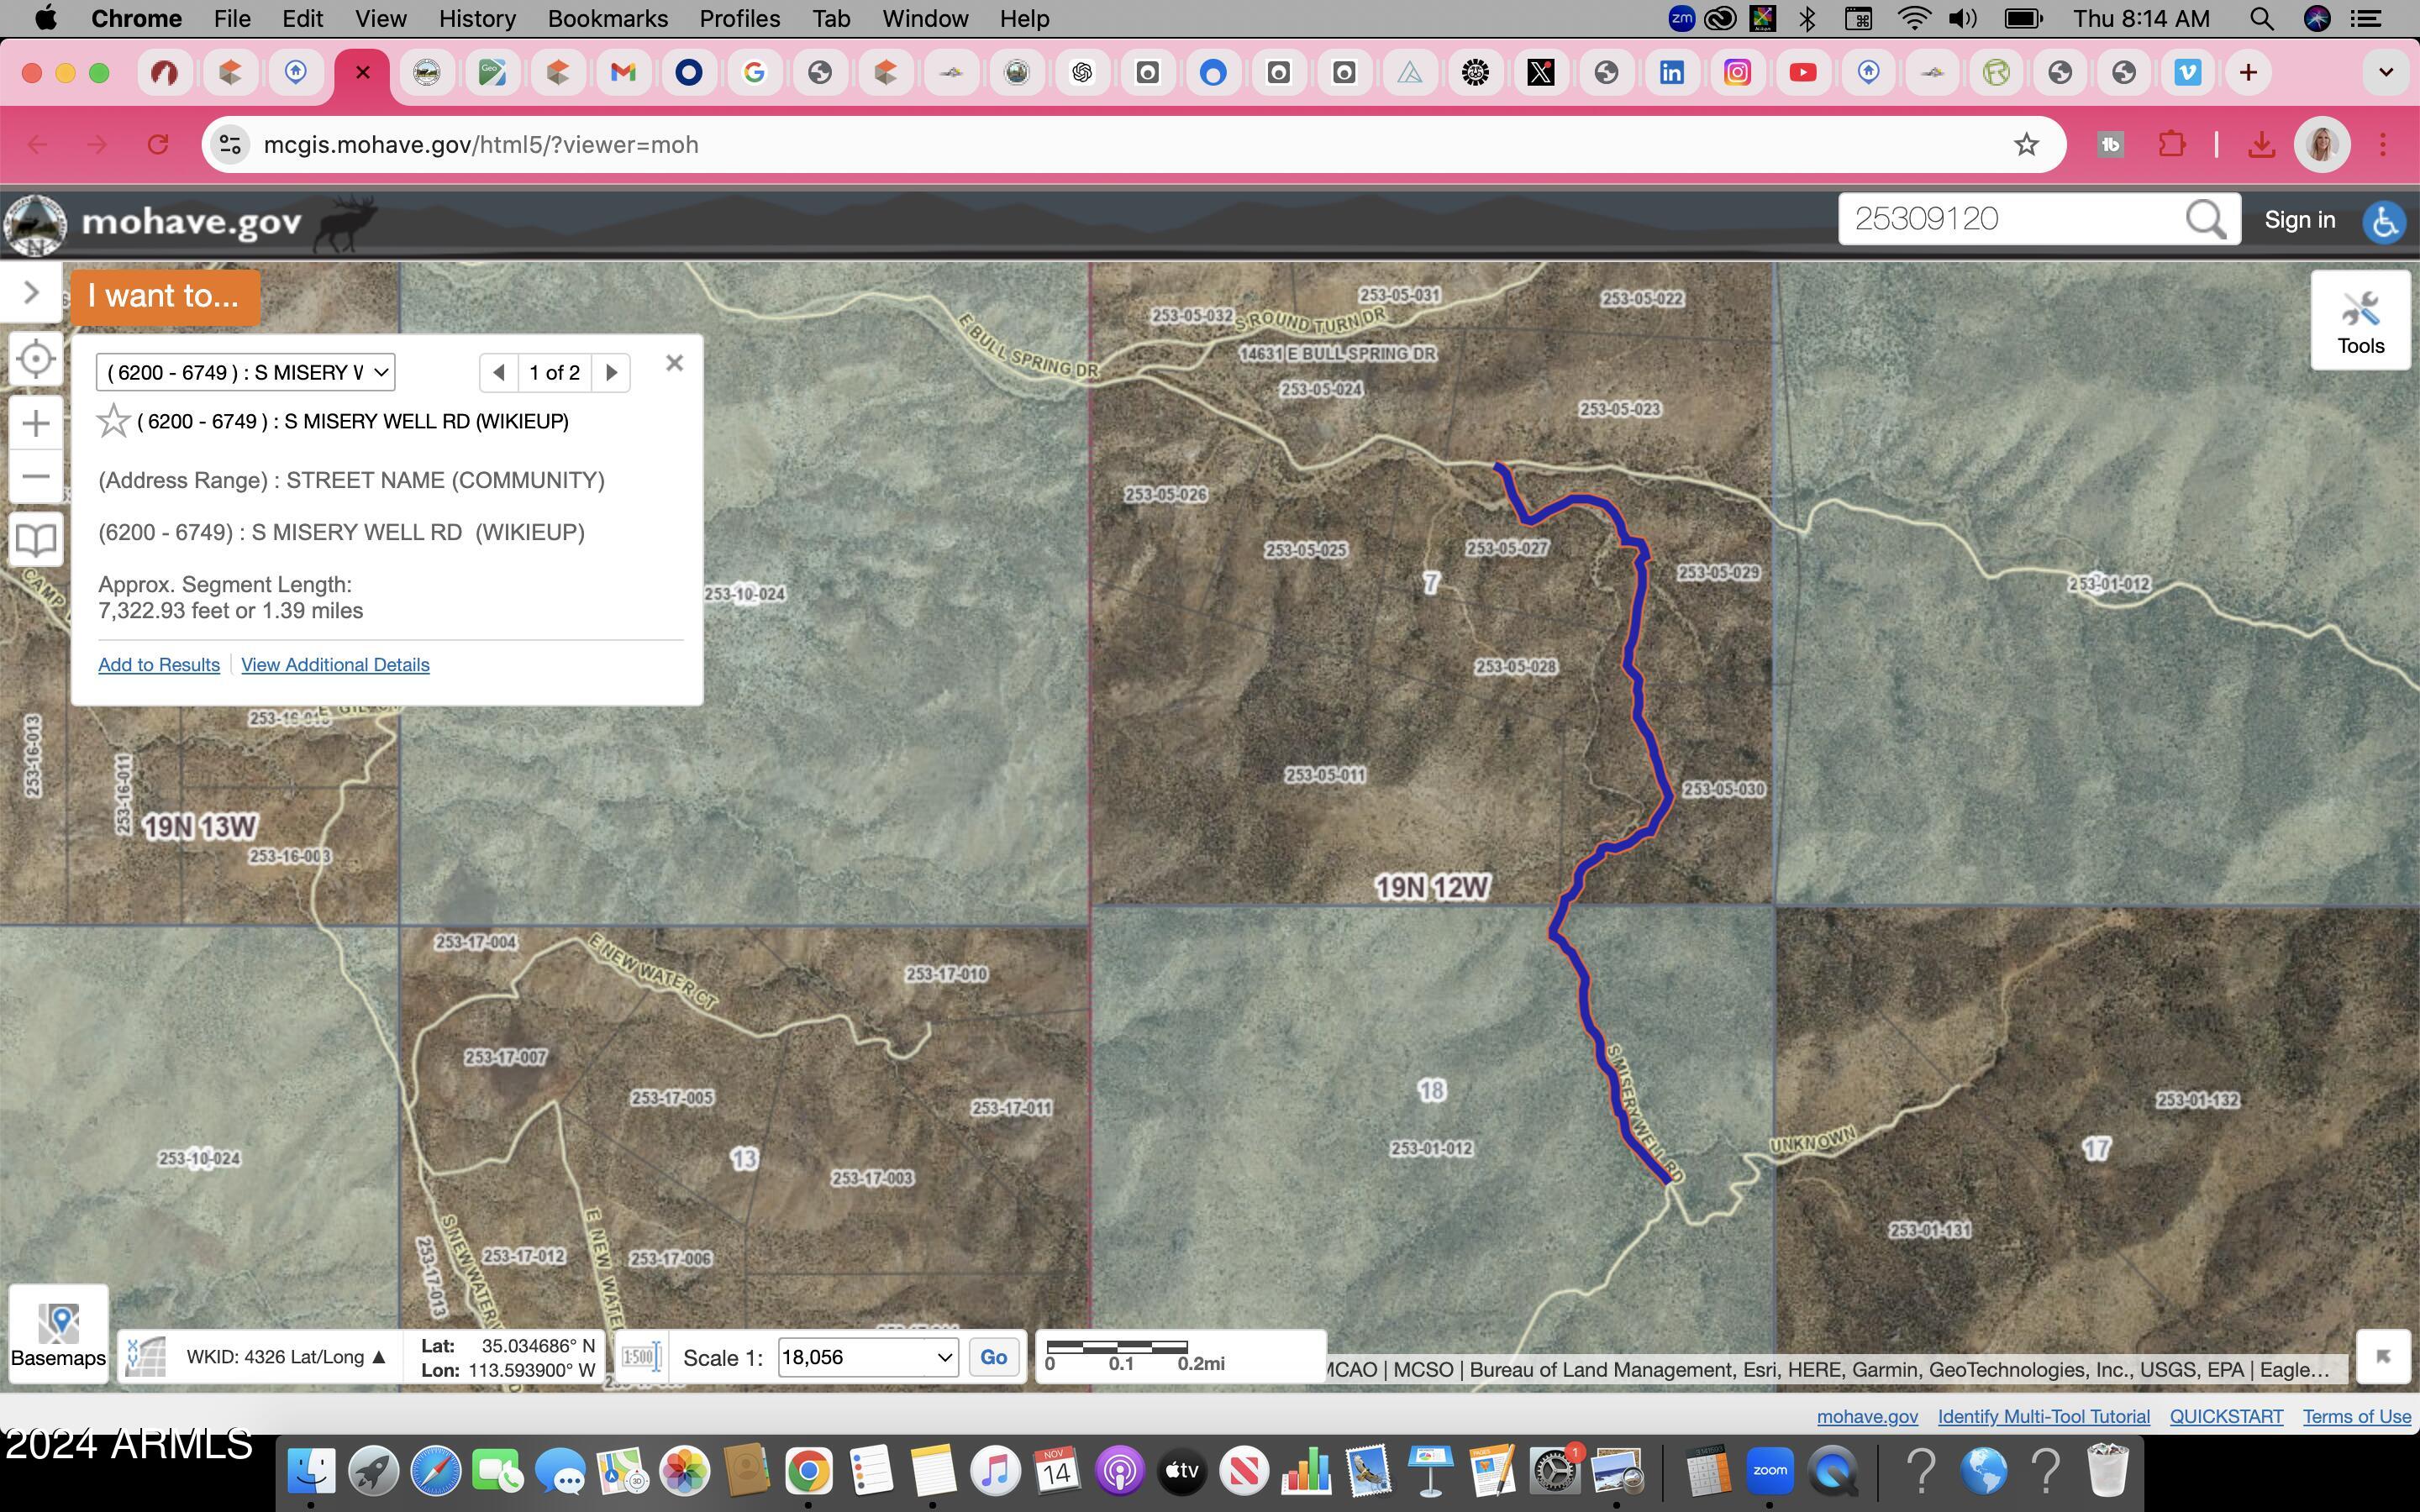Zoom out using the minus icon
The image size is (2420, 1512).
pyautogui.click(x=36, y=476)
